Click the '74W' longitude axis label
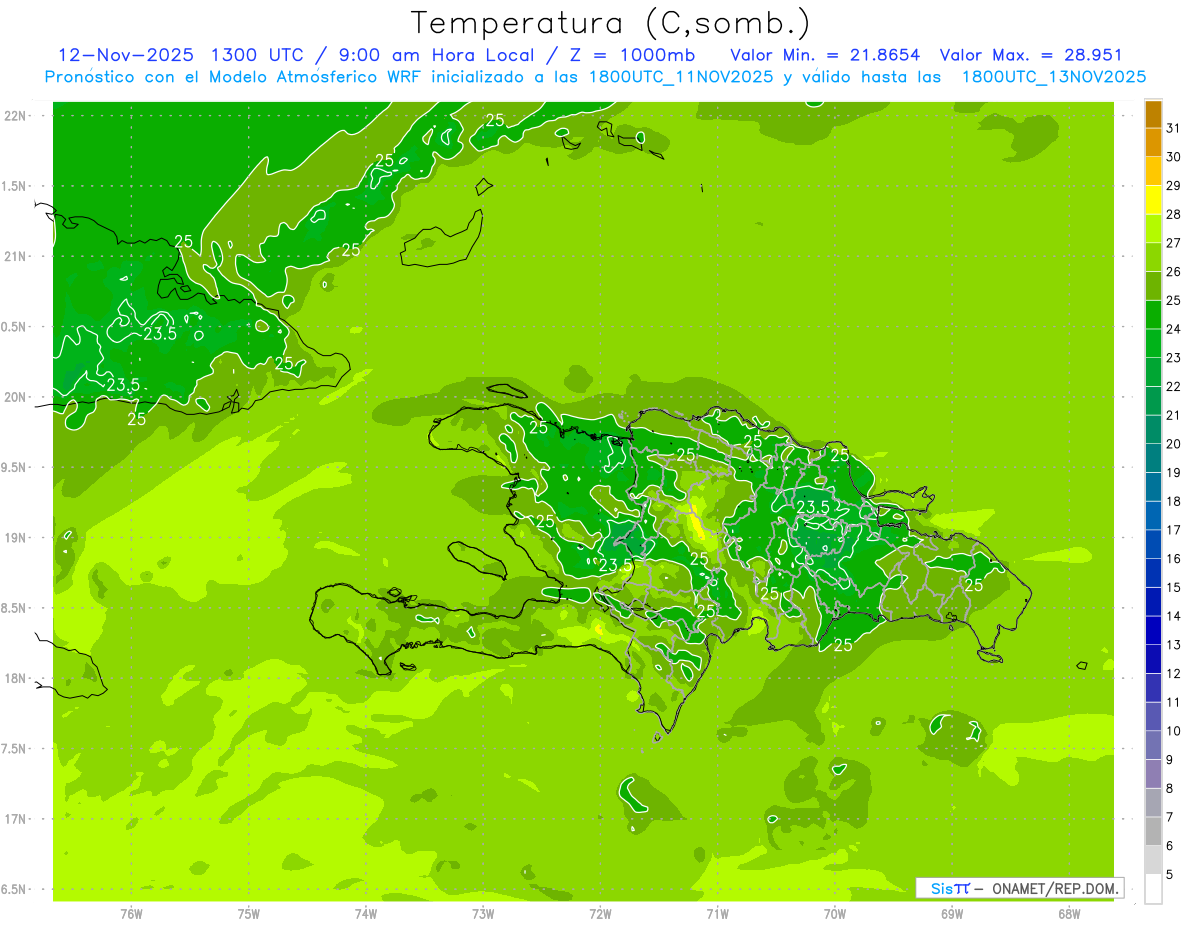The image size is (1200, 927). point(366,913)
